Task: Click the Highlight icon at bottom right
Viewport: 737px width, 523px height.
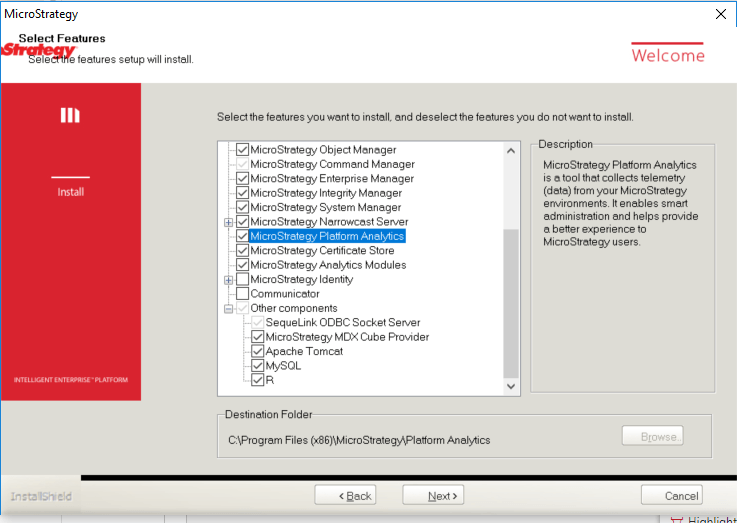Action: point(676,518)
